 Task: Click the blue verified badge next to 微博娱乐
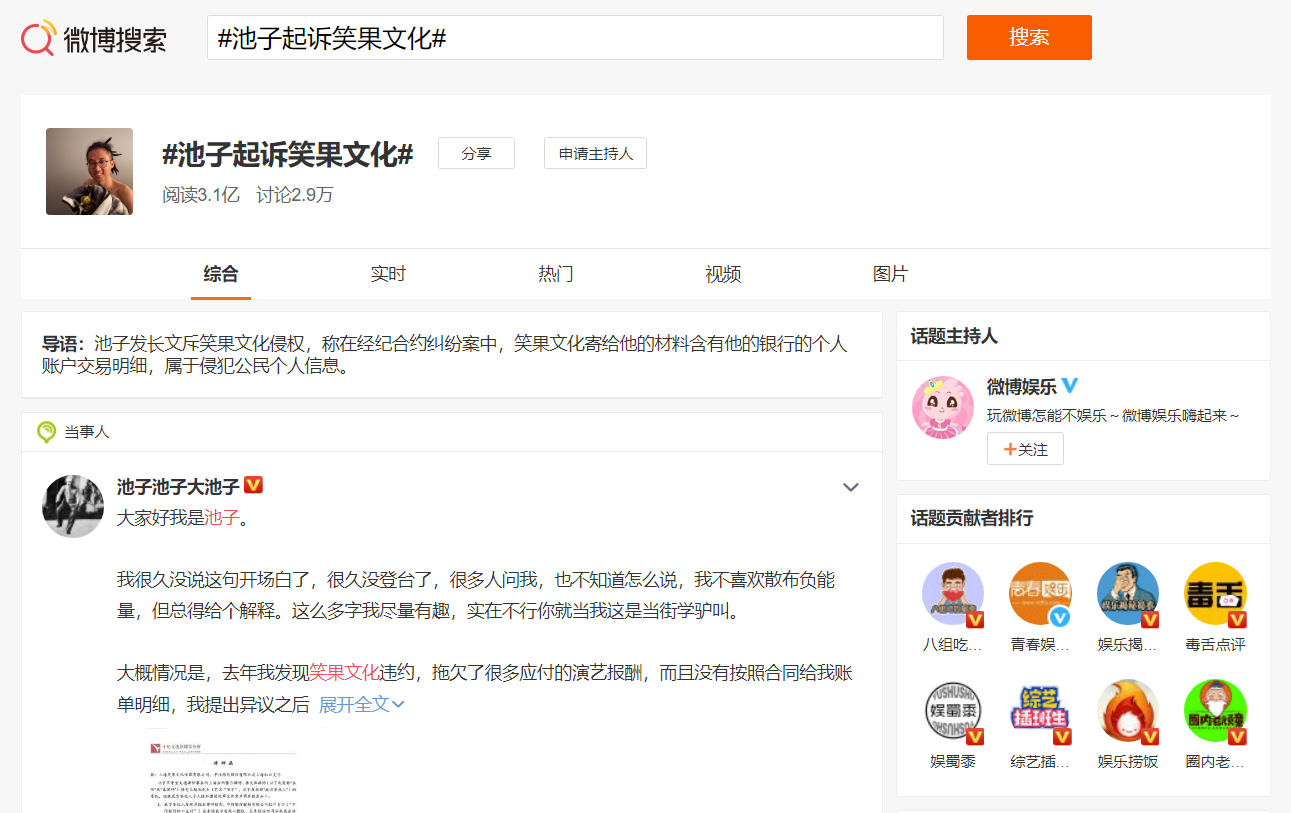click(1070, 385)
